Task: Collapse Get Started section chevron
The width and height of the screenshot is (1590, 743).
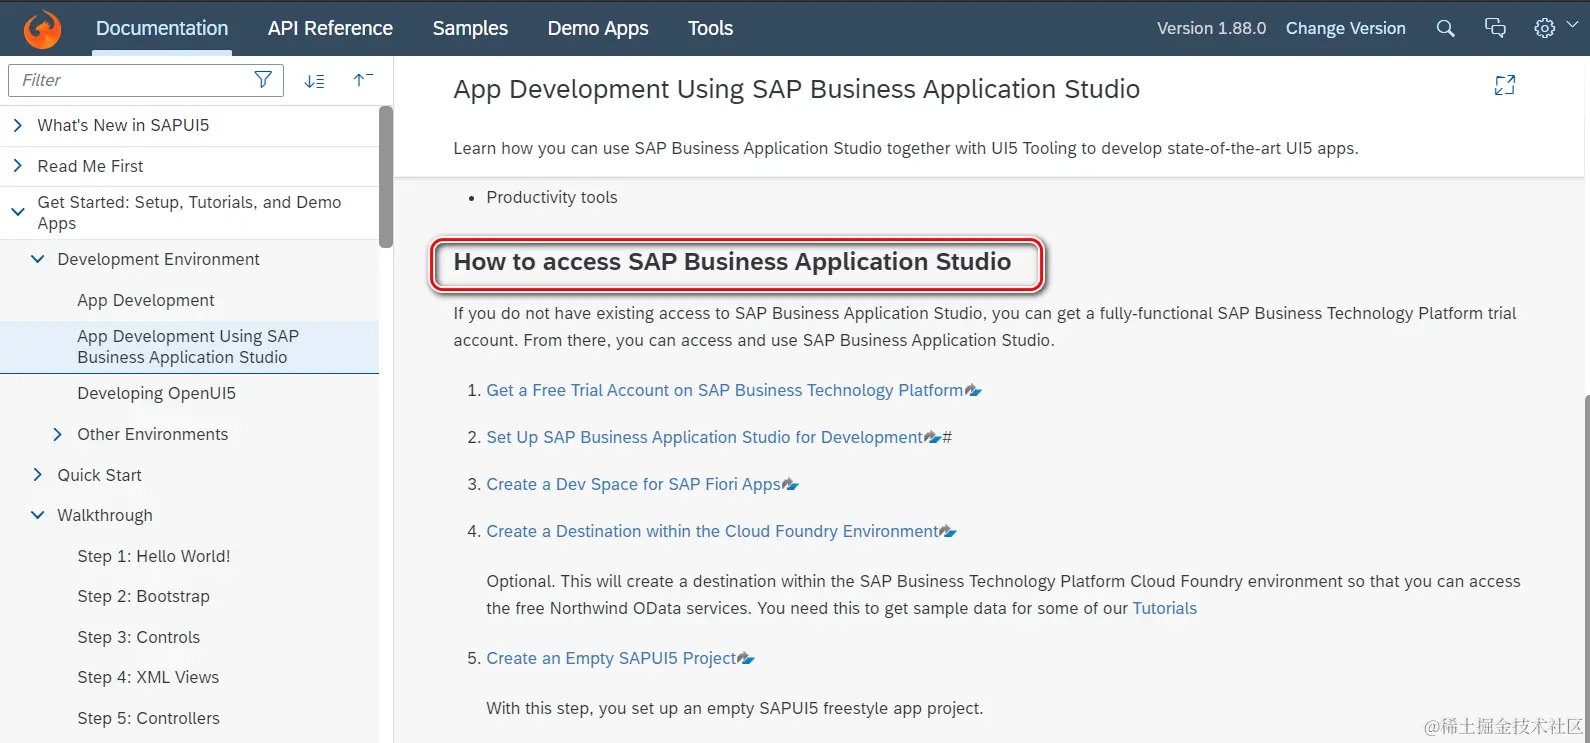Action: 17,212
